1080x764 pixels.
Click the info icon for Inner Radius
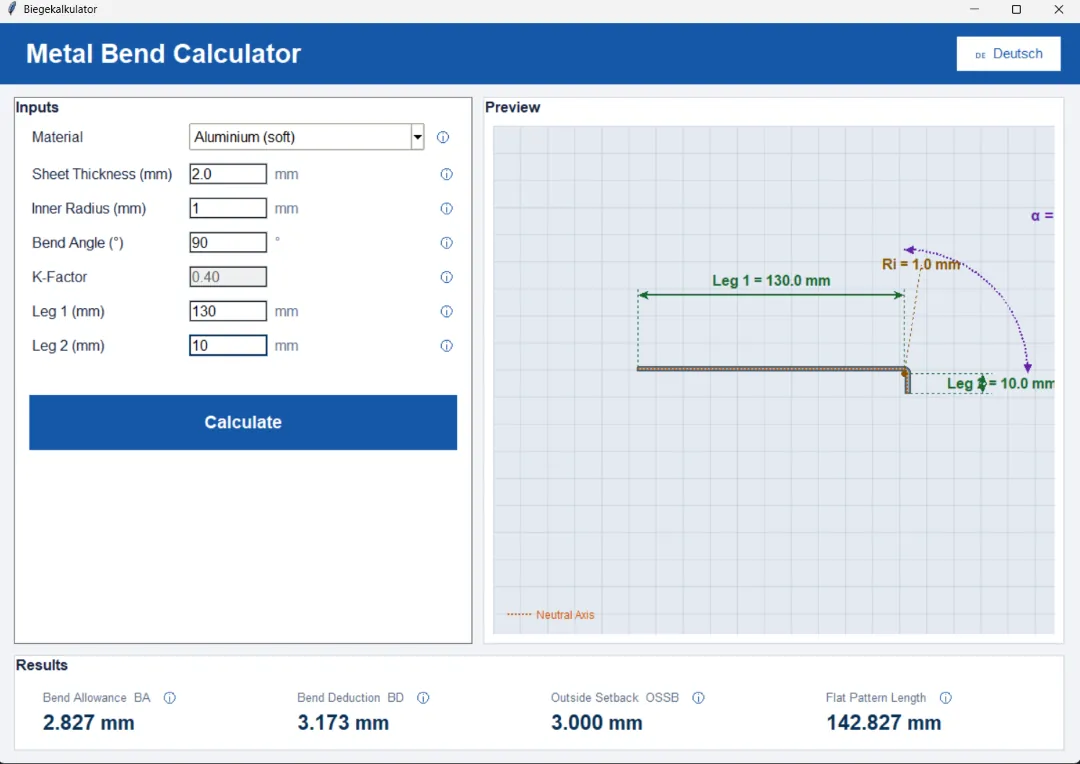coord(446,209)
